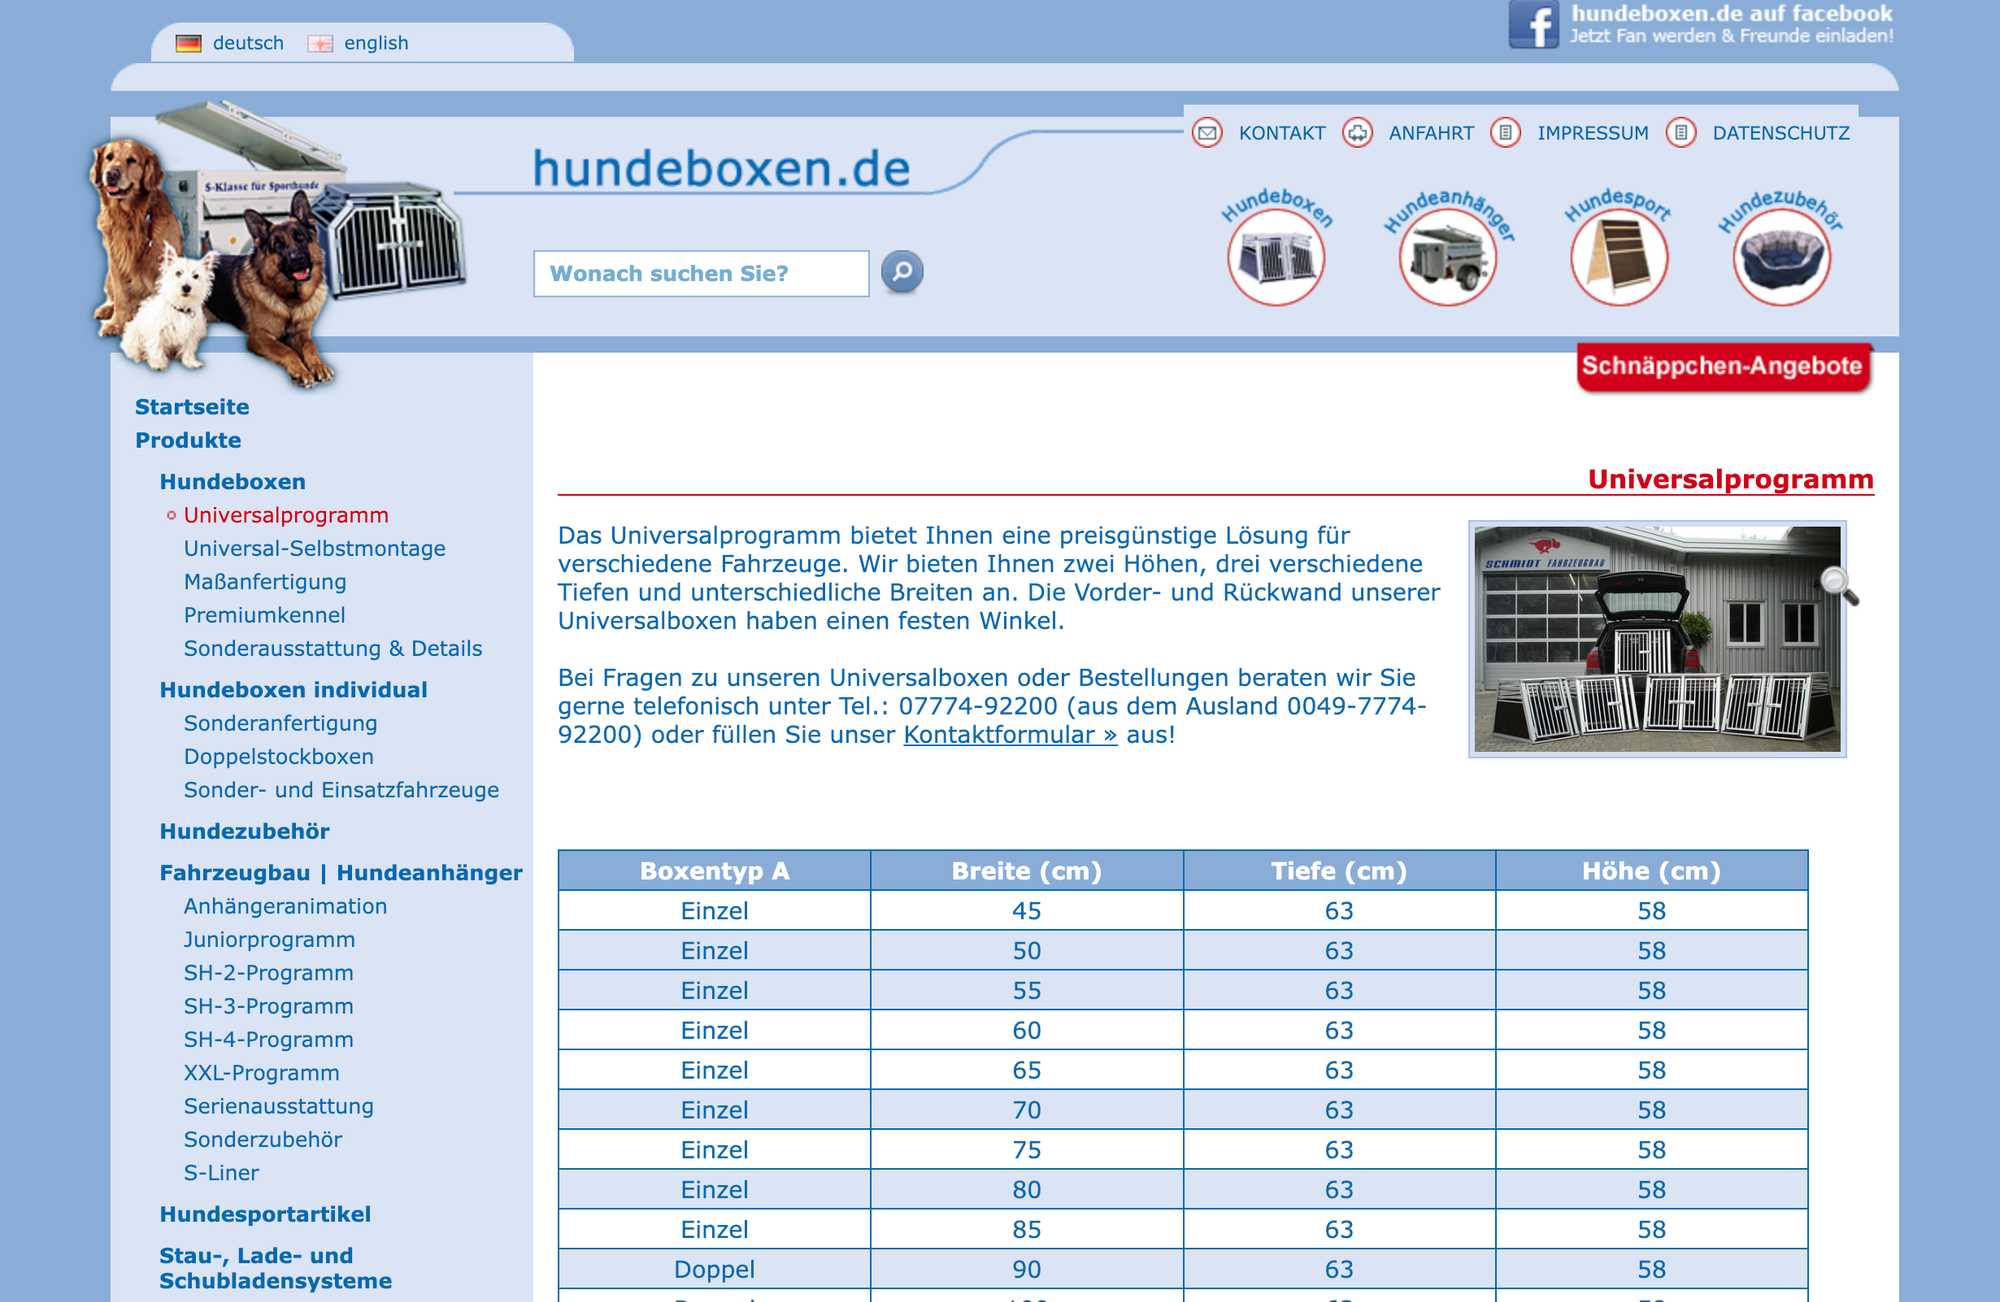Click the Universalprogramm red page heading
2000x1302 pixels.
[x=1730, y=479]
